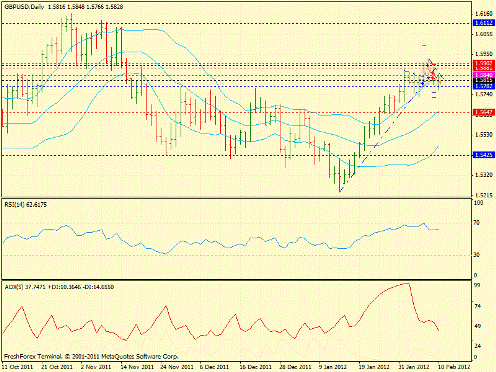496x372 pixels.
Task: Click the 1.5740 price axis value
Action: [x=484, y=94]
